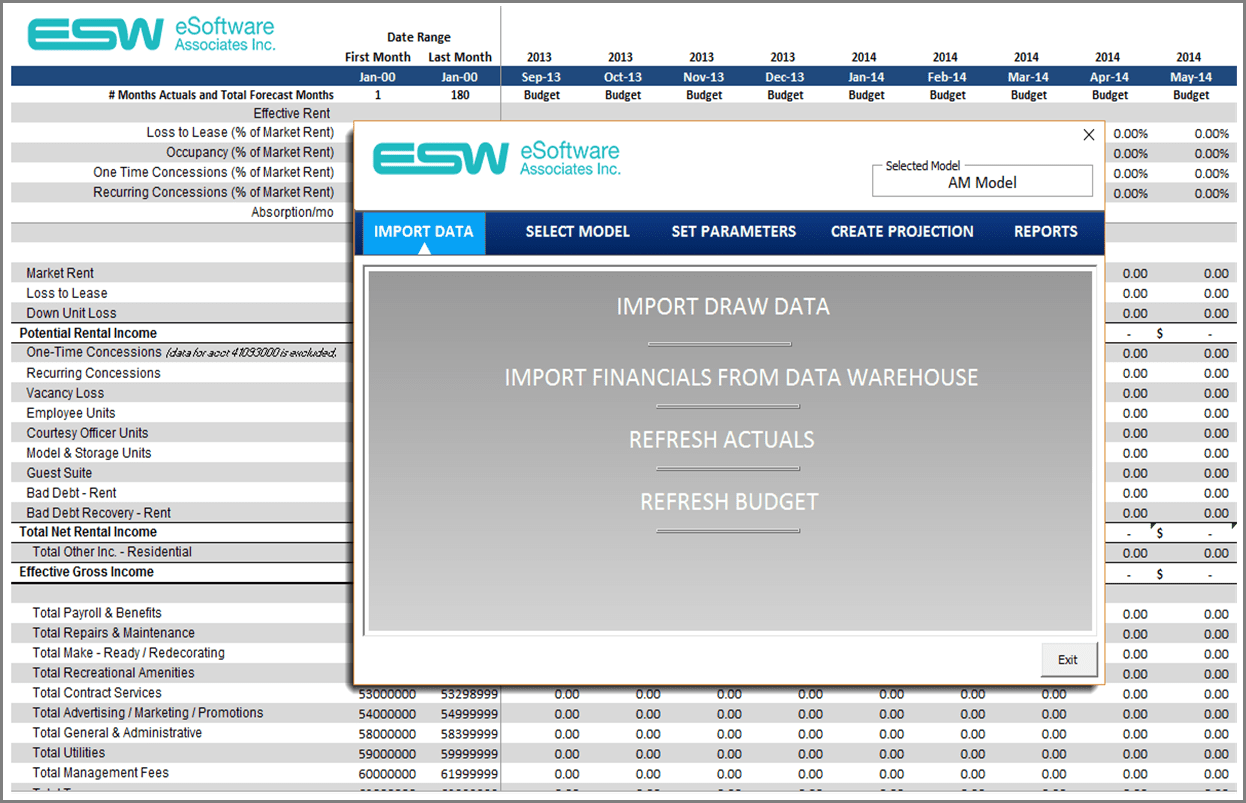Screen dimensions: 1246x803
Task: Select the Feb-14 column header cell
Action: [947, 77]
